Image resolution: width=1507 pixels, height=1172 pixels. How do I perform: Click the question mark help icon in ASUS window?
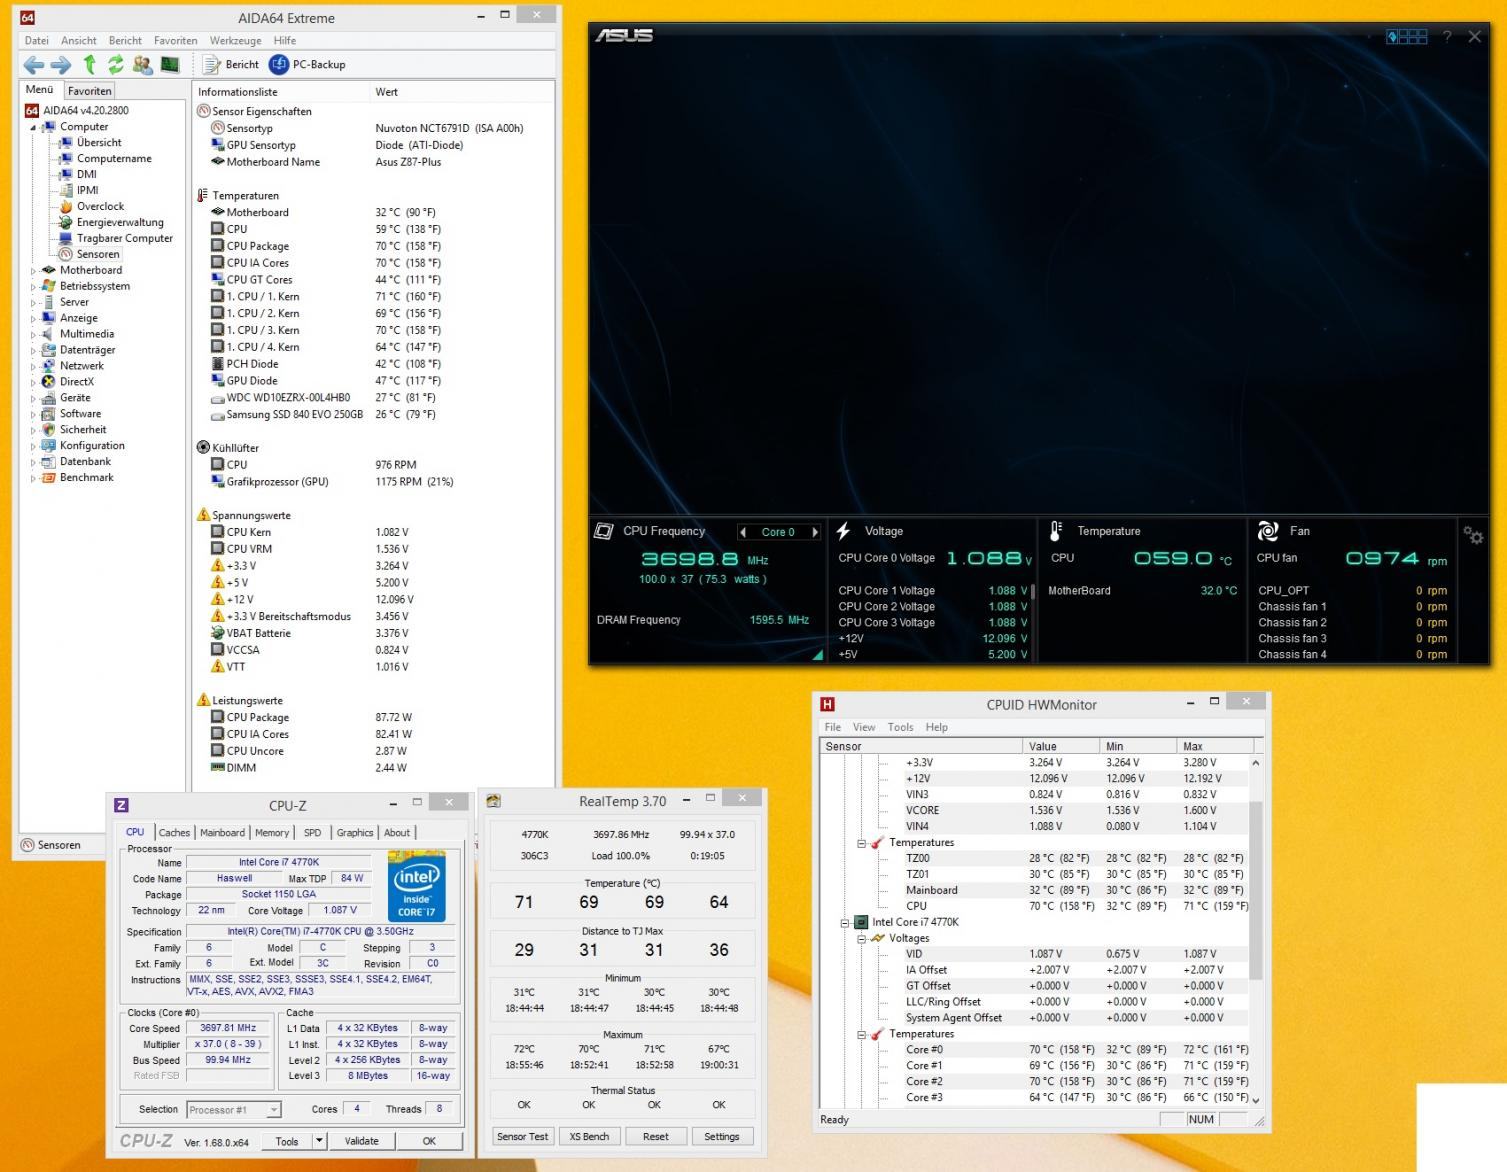(1447, 37)
